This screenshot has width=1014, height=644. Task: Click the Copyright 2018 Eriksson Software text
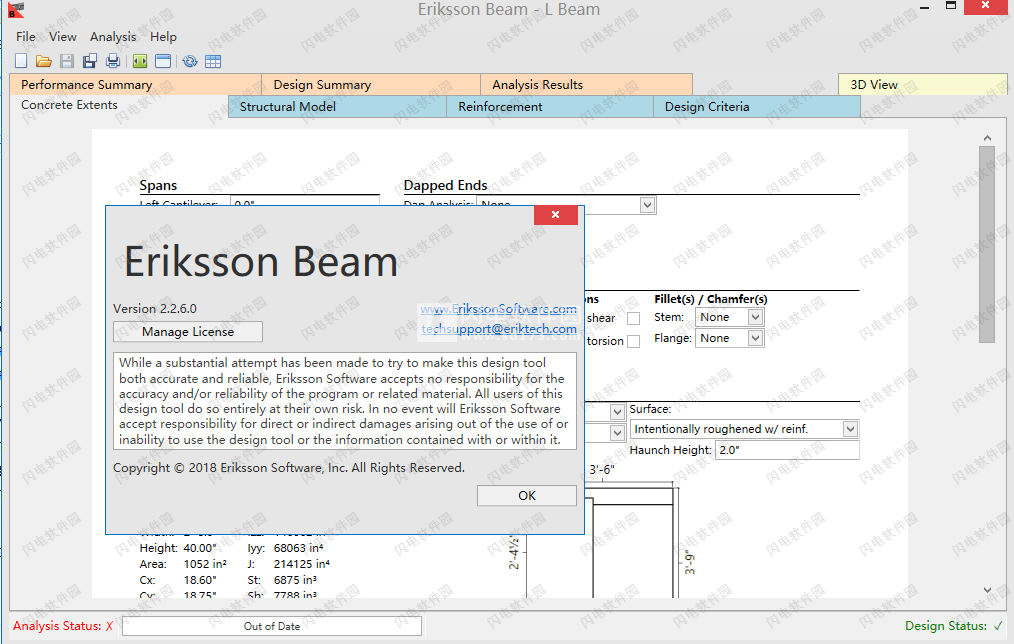pos(288,467)
